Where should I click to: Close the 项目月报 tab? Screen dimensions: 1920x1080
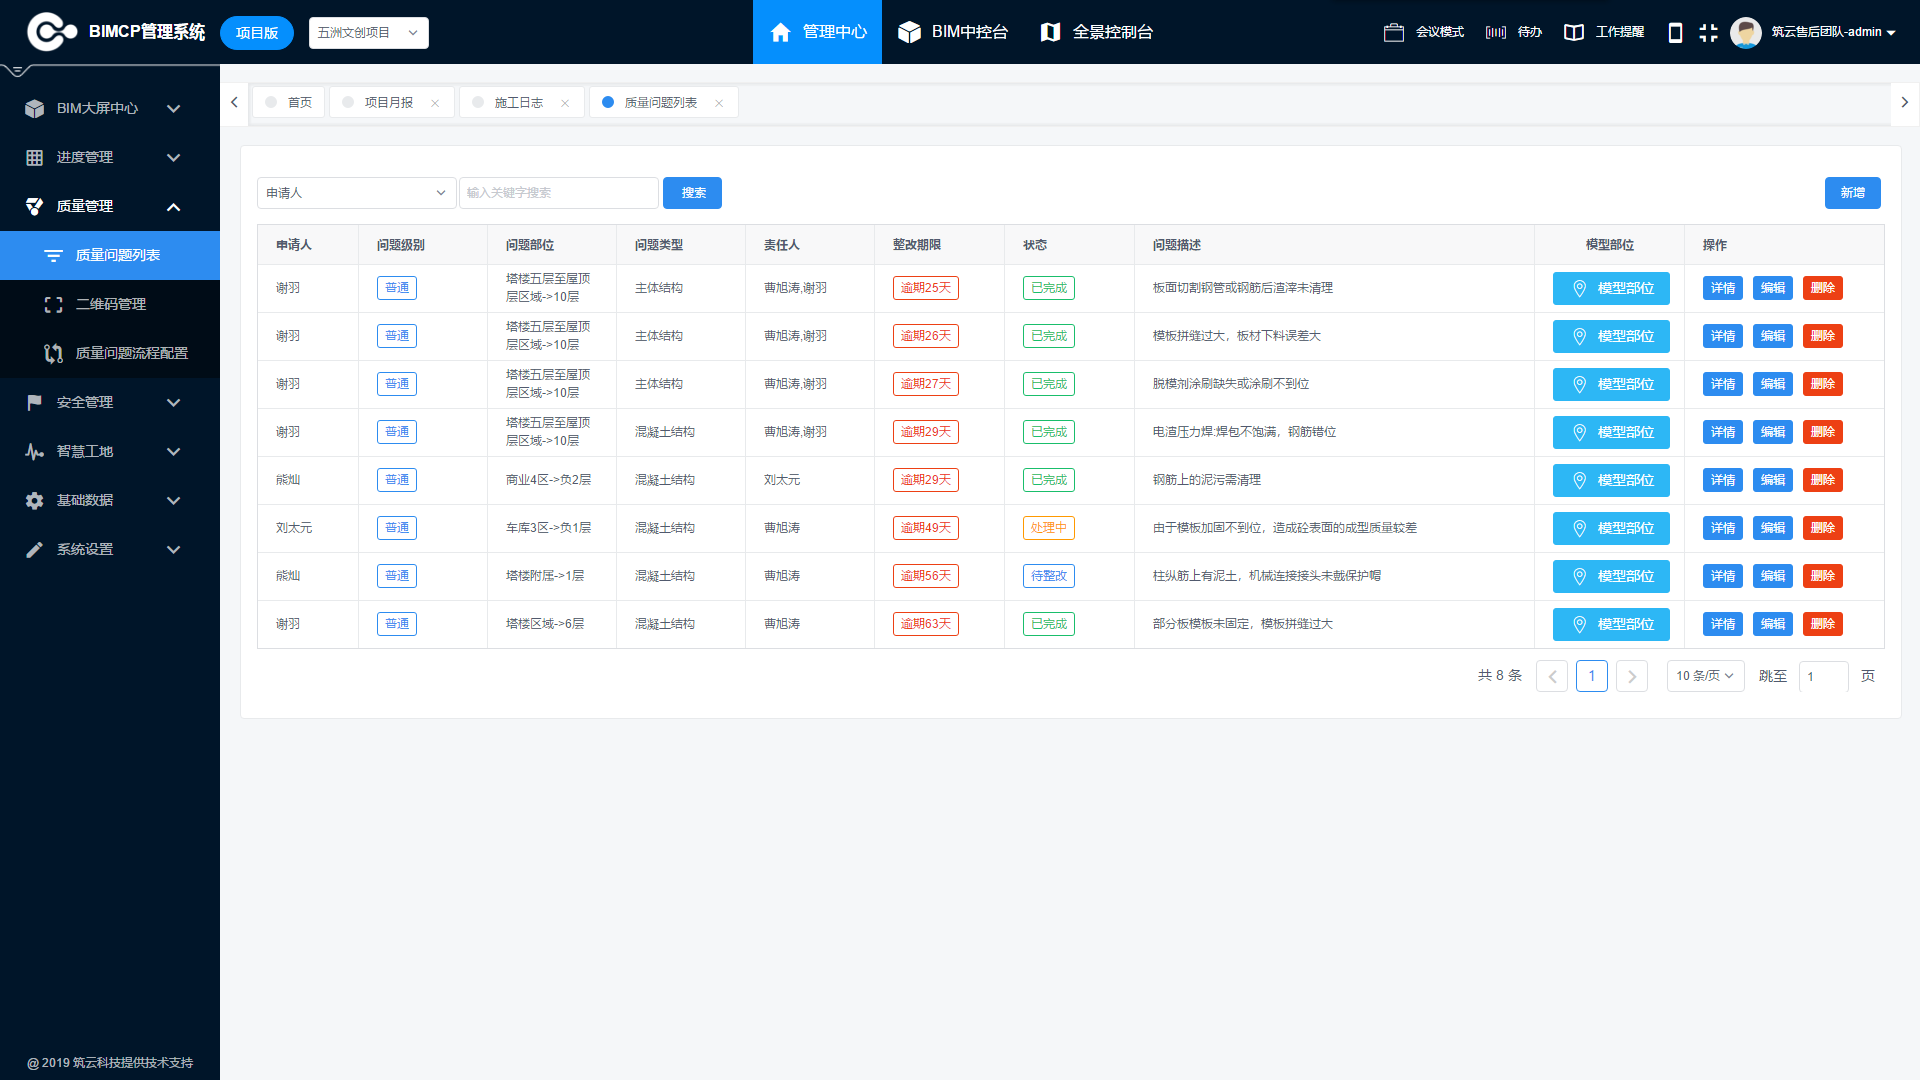coord(435,103)
